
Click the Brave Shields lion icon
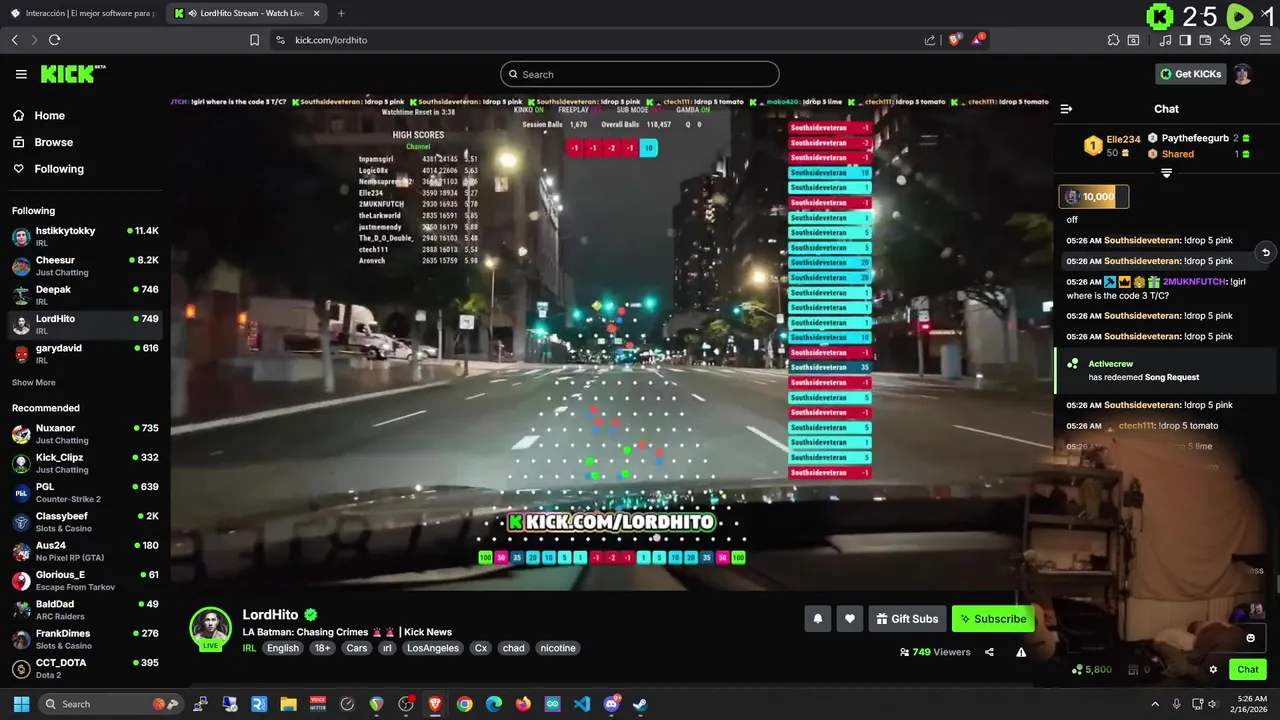coord(954,40)
